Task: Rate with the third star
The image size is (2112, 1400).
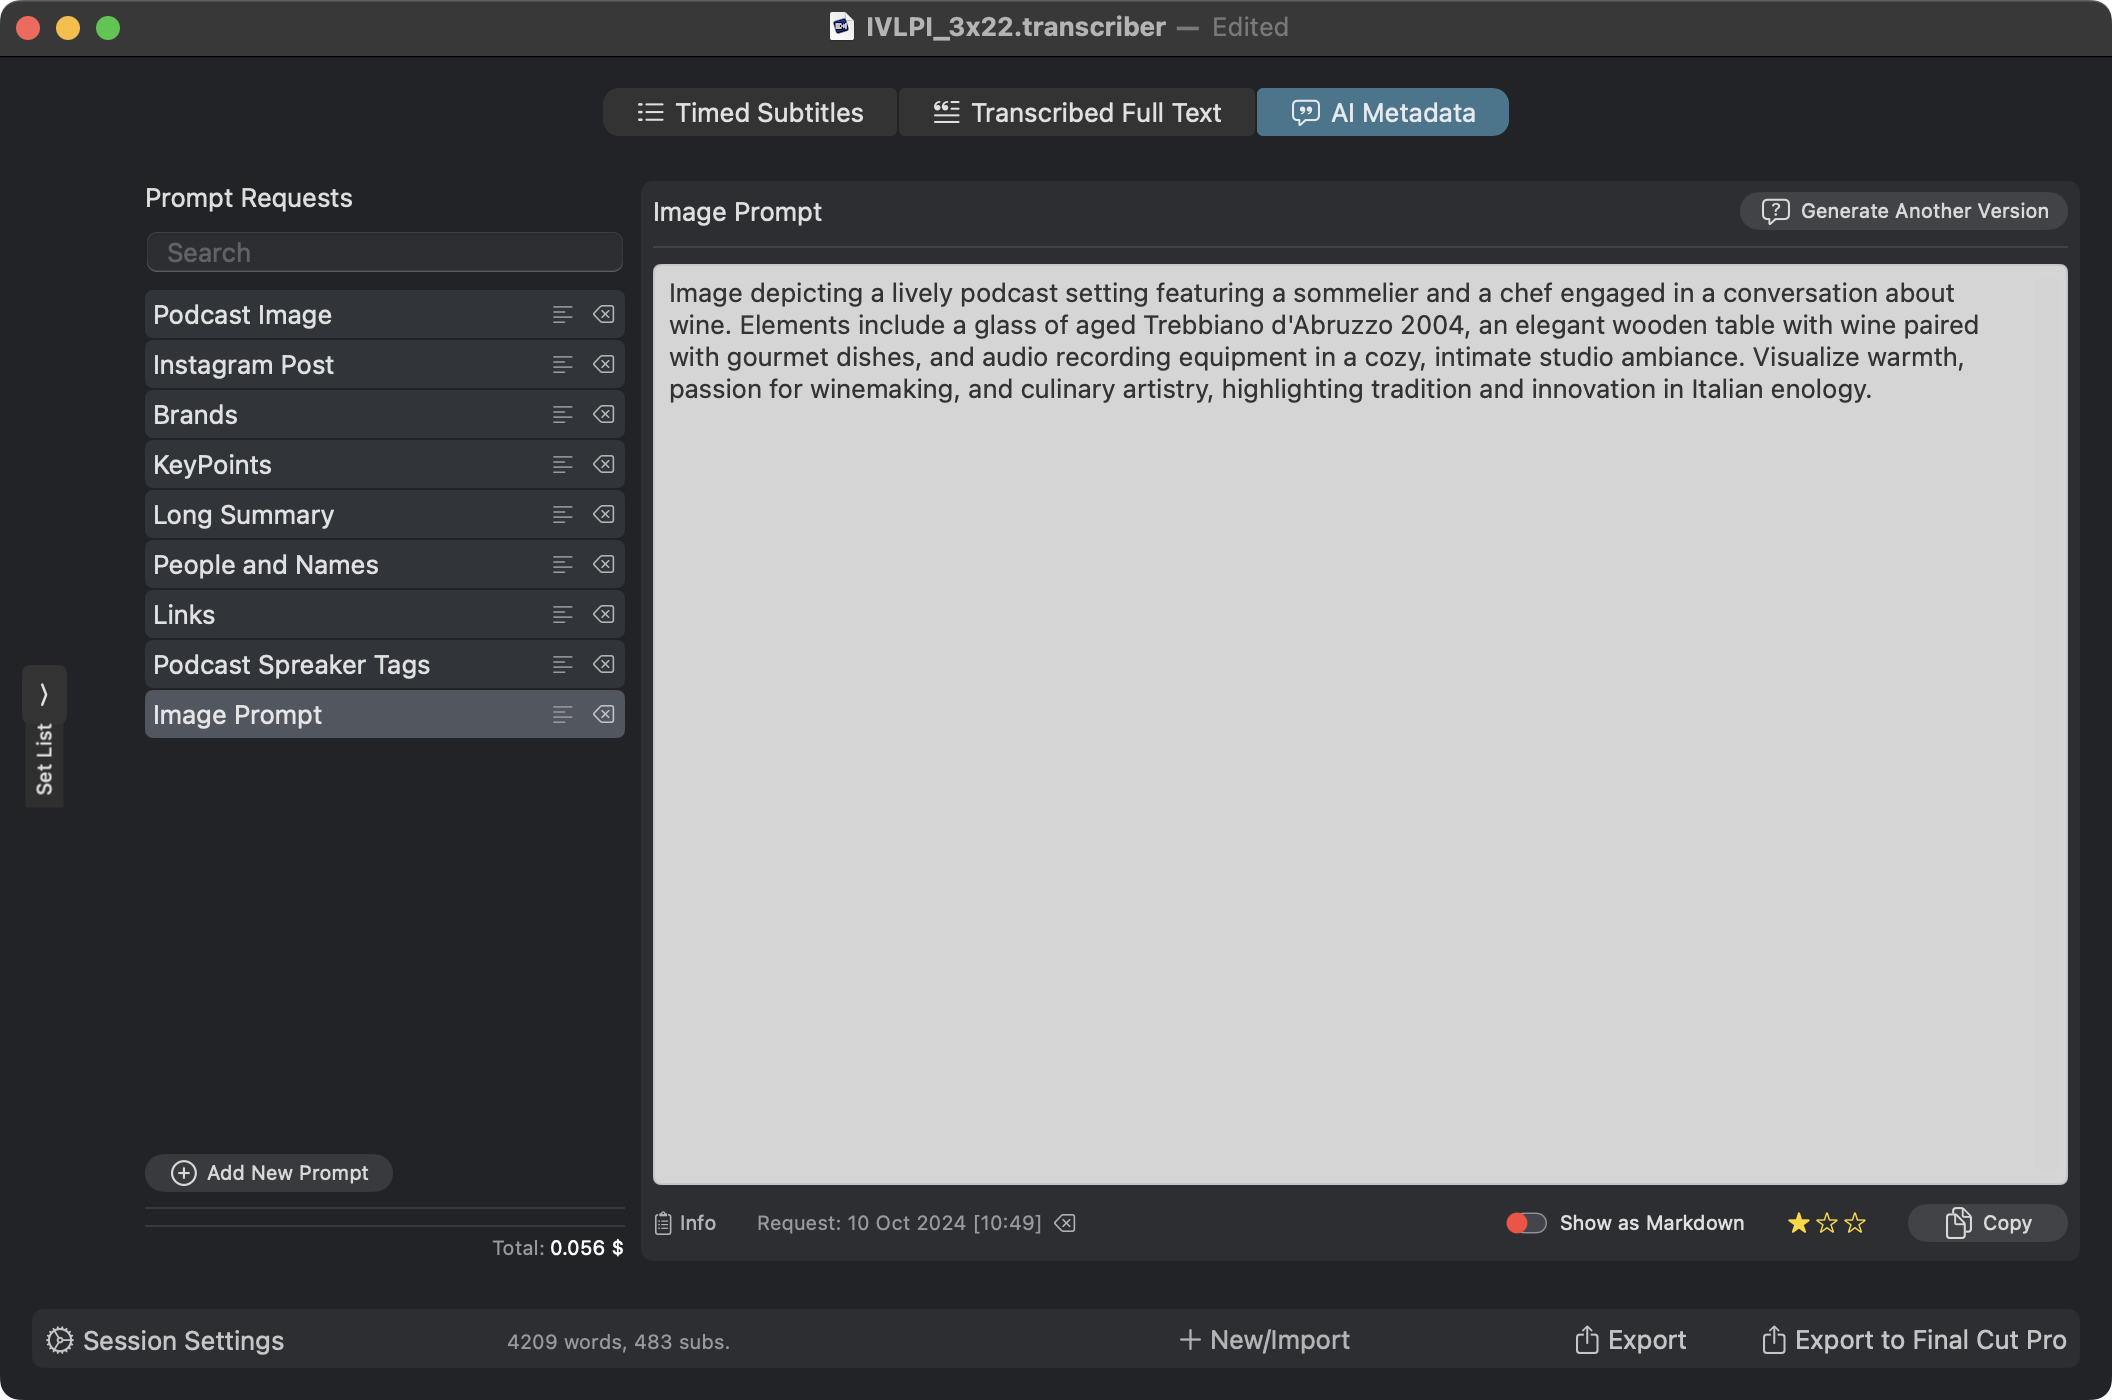Action: 1855,1223
